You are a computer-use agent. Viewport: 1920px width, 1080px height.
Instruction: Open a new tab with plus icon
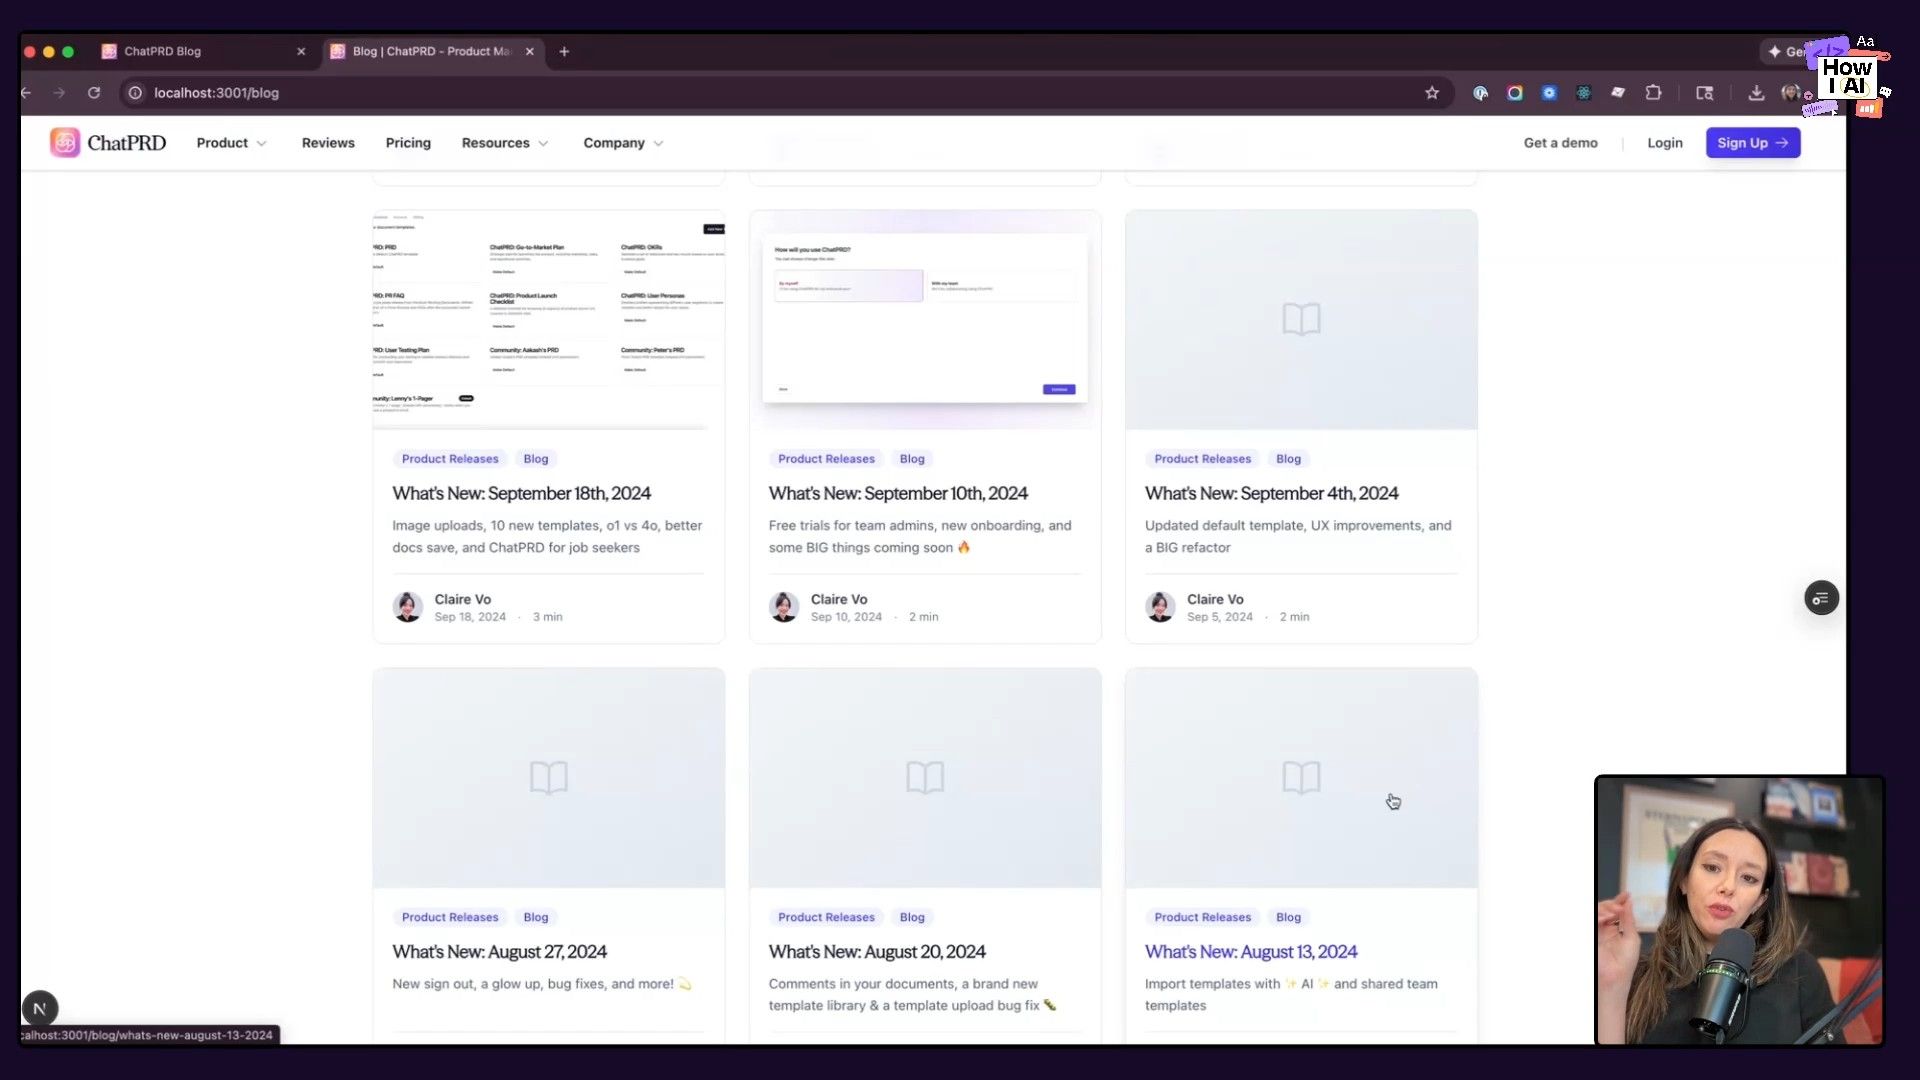(x=564, y=51)
